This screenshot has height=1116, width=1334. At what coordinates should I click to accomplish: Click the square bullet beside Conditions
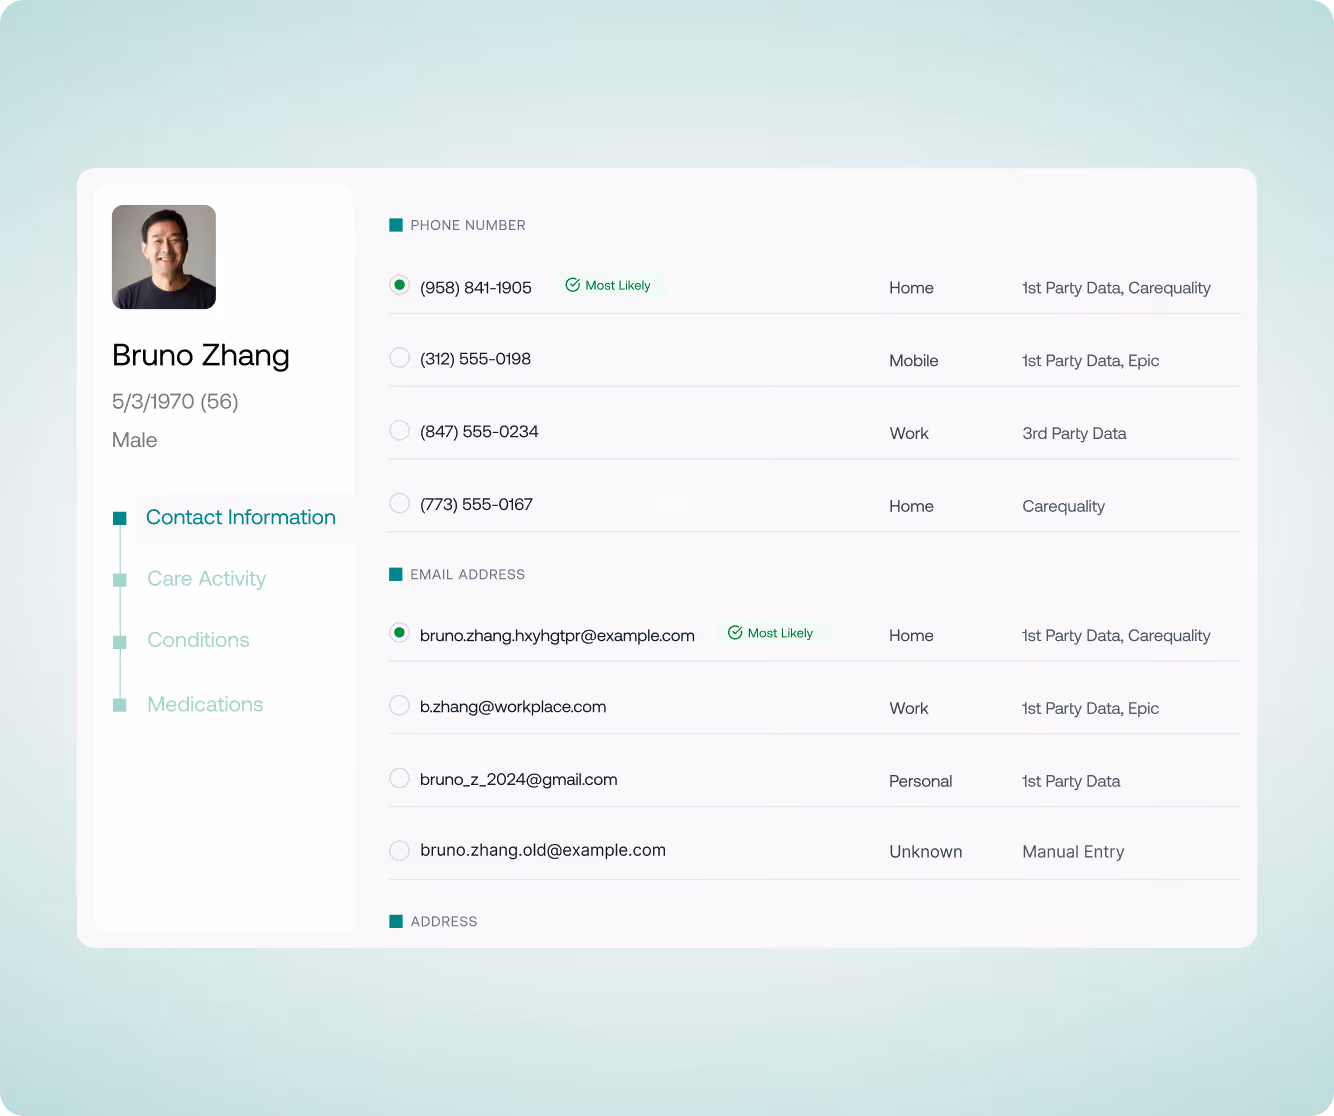coord(120,642)
